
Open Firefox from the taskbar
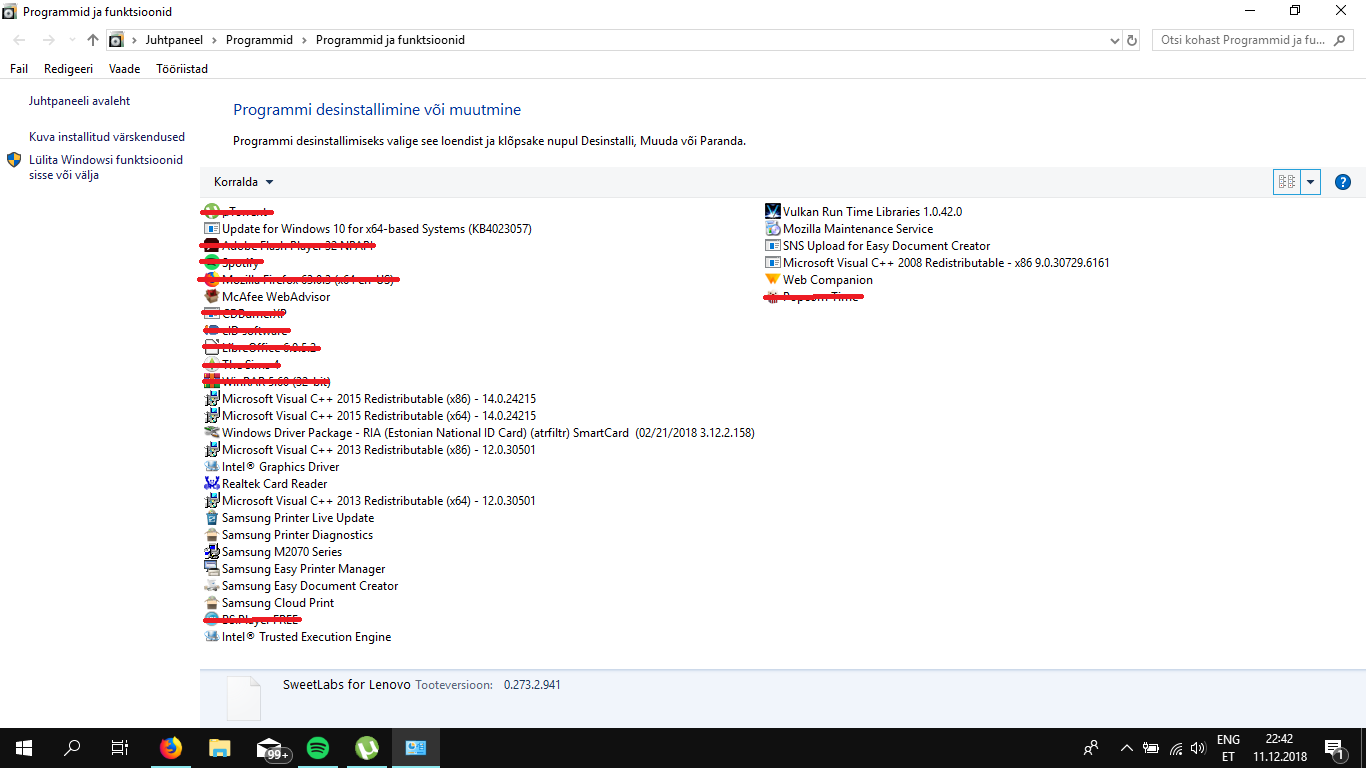pyautogui.click(x=171, y=748)
